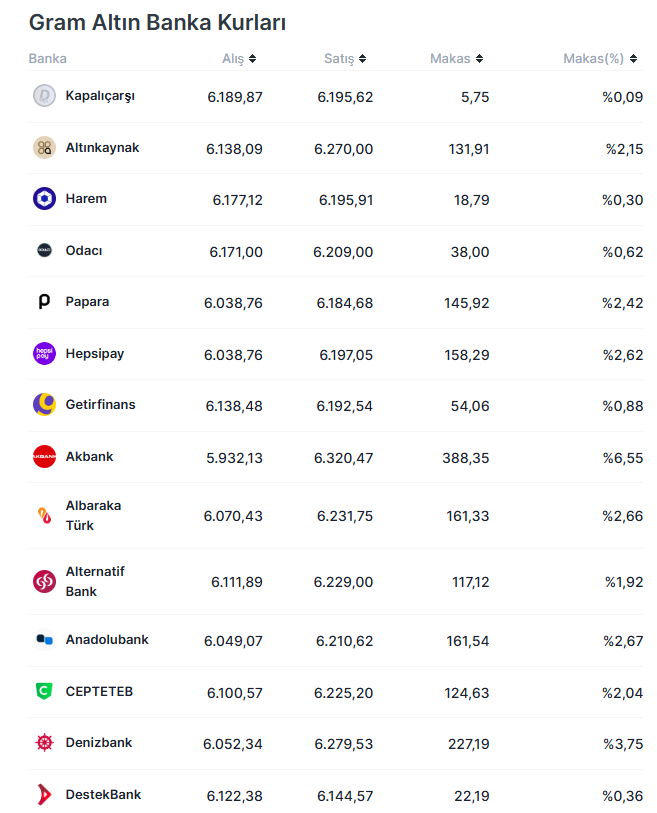This screenshot has width=657, height=813.
Task: Open the Anadolubank name link
Action: 107,640
